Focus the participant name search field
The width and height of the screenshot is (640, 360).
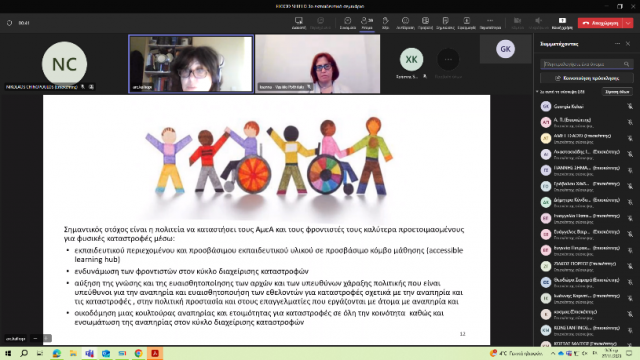point(587,64)
